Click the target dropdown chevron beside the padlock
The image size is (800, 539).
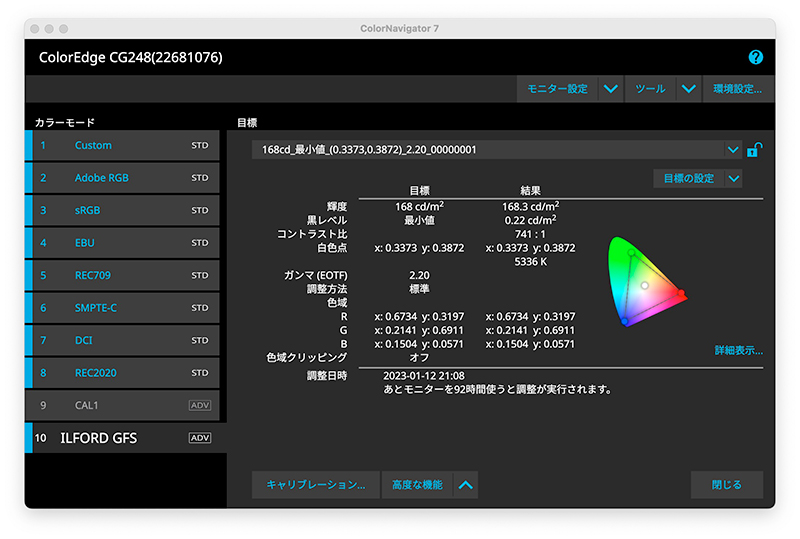click(733, 150)
